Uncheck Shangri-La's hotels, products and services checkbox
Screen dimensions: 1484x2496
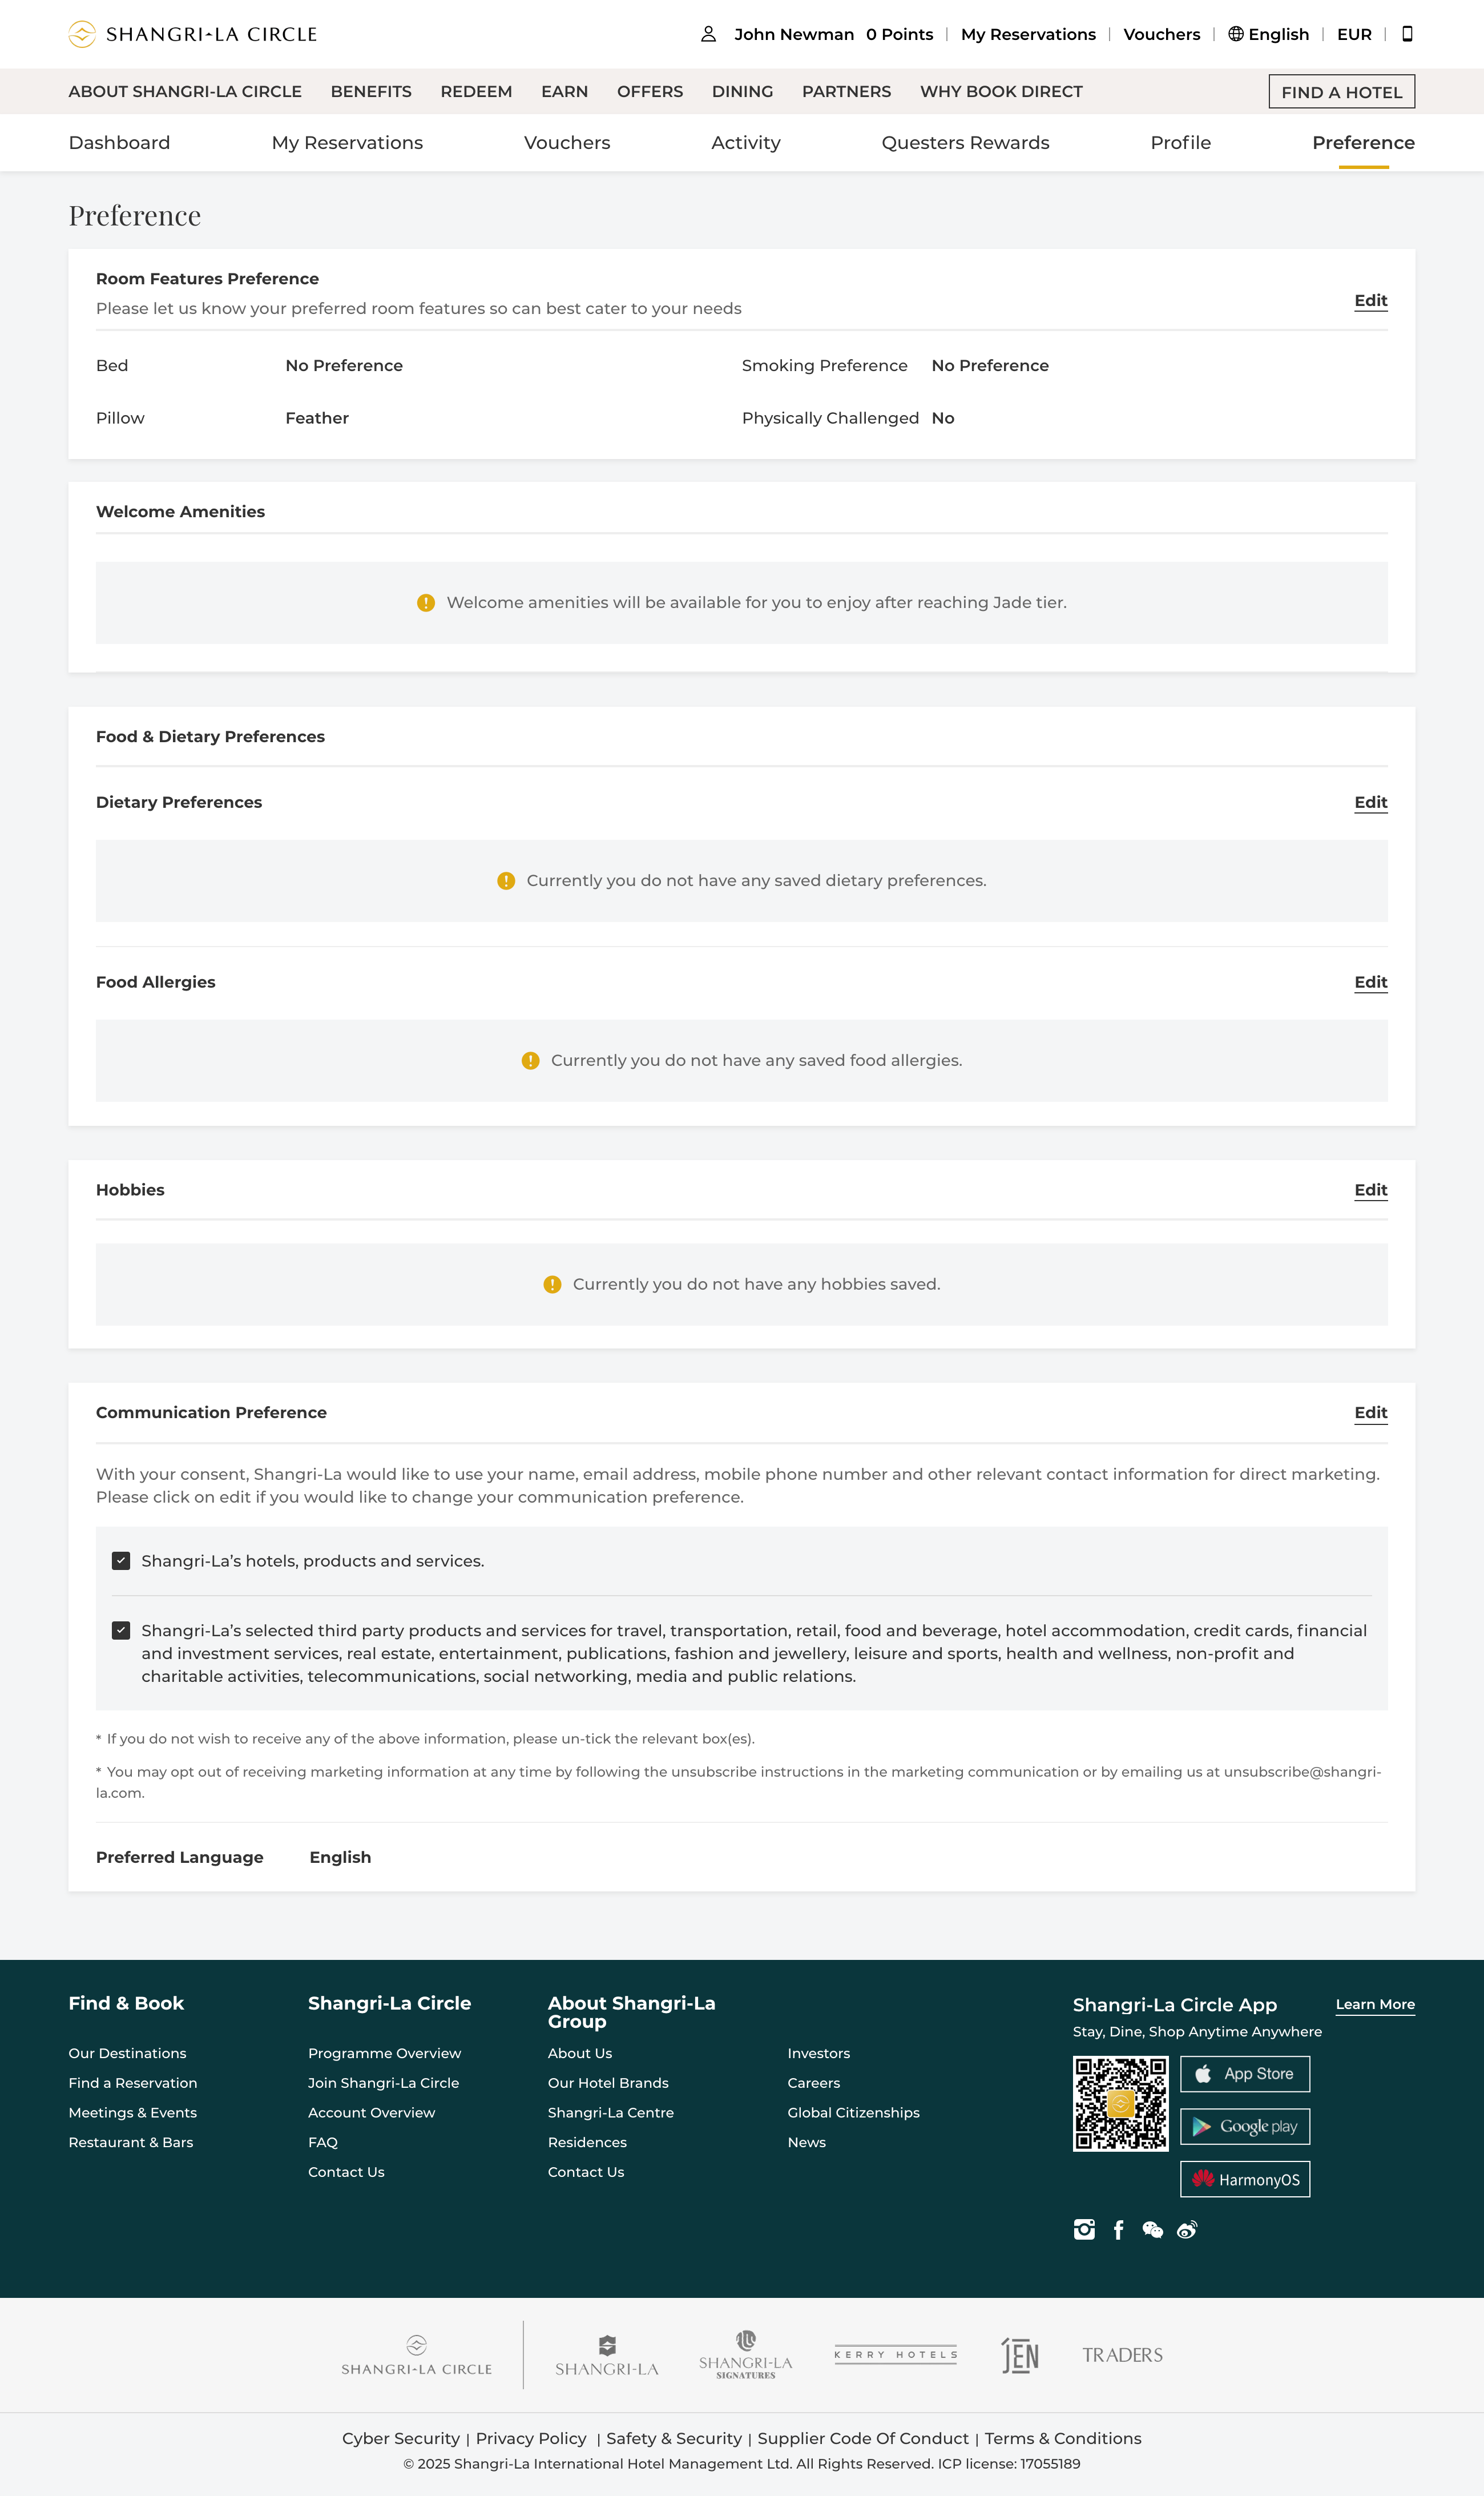121,1560
